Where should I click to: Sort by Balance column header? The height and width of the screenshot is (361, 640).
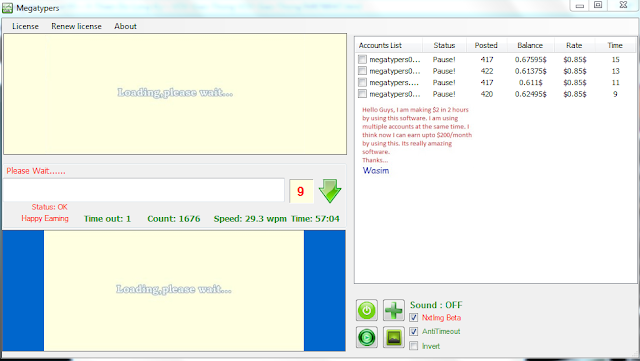(530, 45)
